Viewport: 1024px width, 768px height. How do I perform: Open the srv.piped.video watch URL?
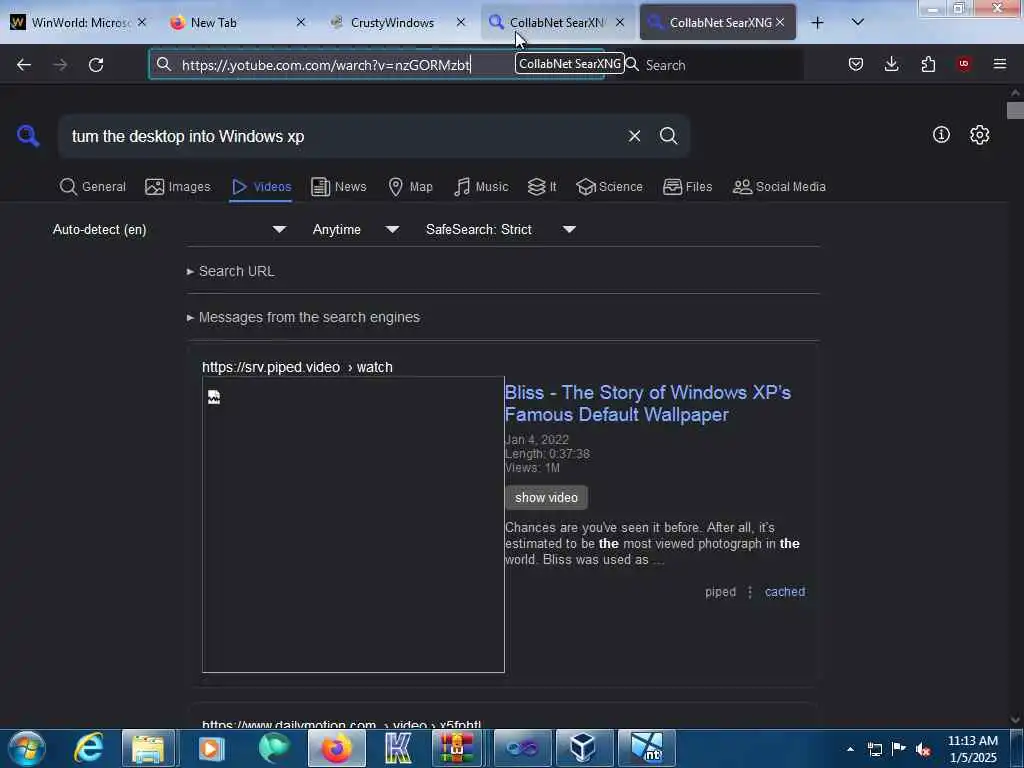(297, 367)
